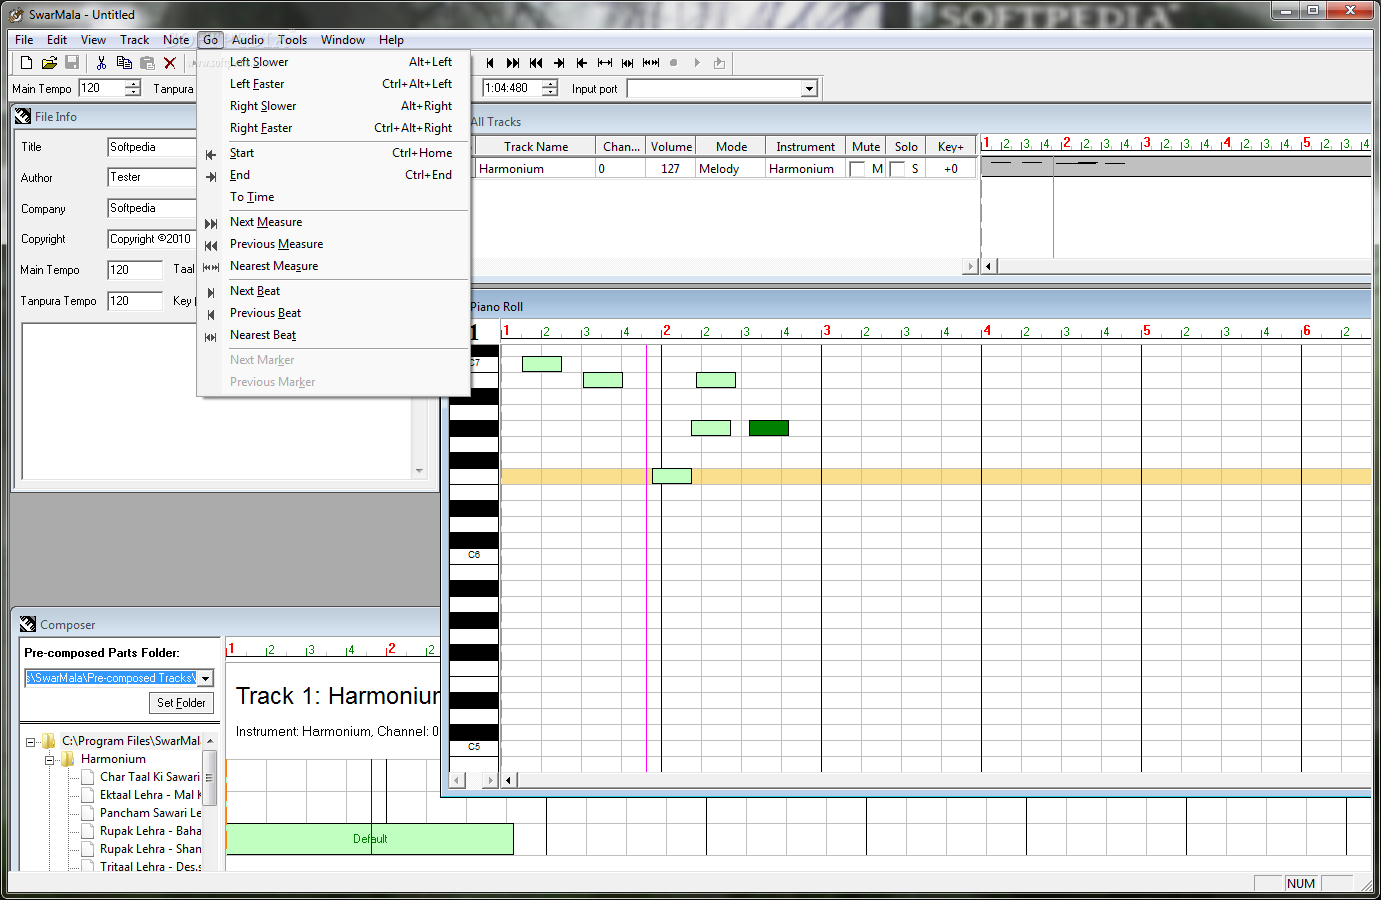Select C:\Program Files\SwarMala root folder icon
1381x900 pixels.
coord(49,741)
